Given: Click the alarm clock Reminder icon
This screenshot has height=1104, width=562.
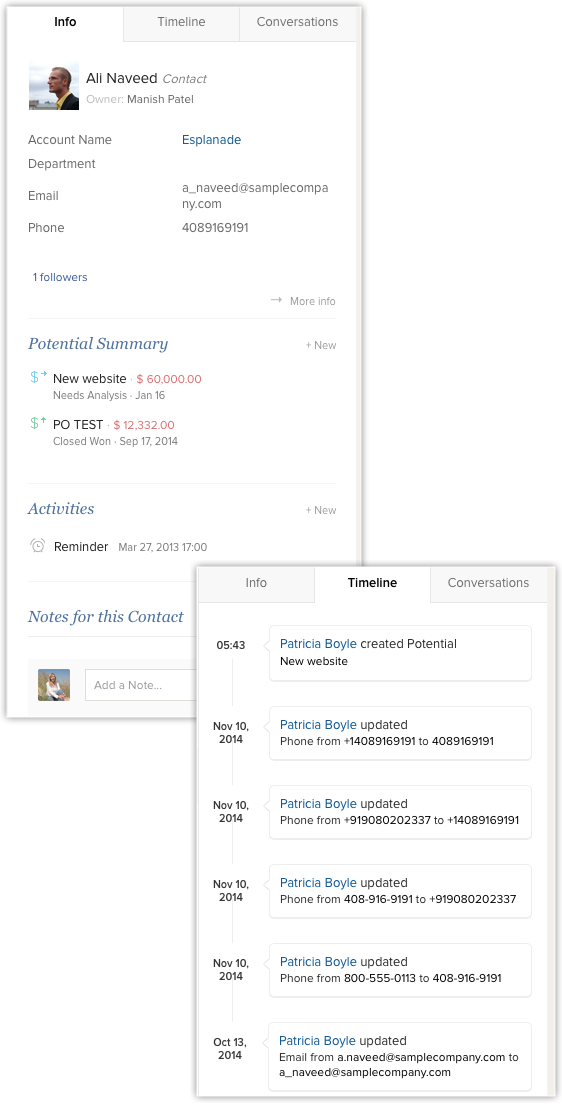Looking at the screenshot, I should click(38, 546).
